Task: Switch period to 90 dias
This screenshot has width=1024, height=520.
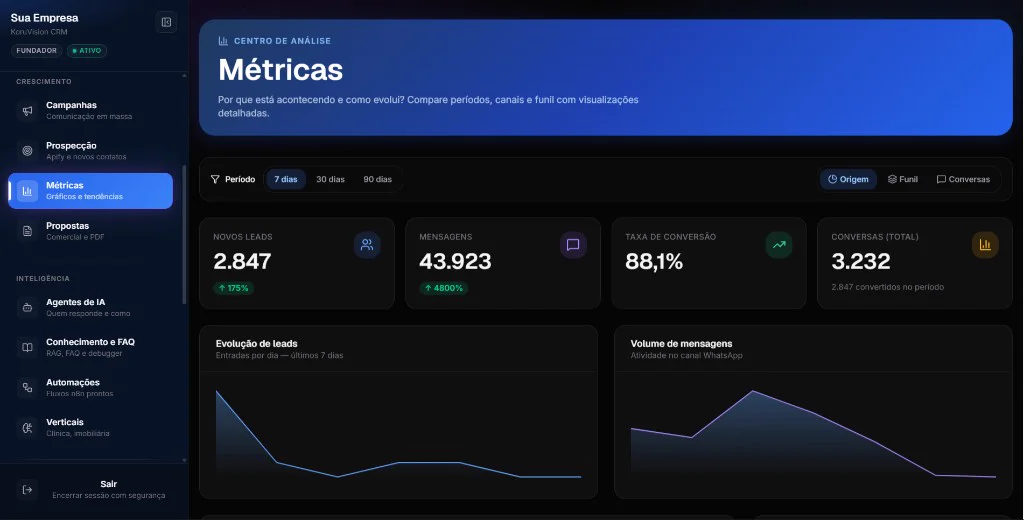Action: (377, 179)
